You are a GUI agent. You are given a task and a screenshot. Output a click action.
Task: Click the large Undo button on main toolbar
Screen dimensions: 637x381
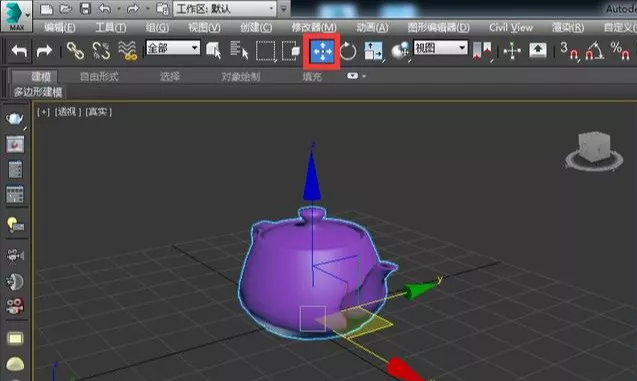click(x=19, y=51)
